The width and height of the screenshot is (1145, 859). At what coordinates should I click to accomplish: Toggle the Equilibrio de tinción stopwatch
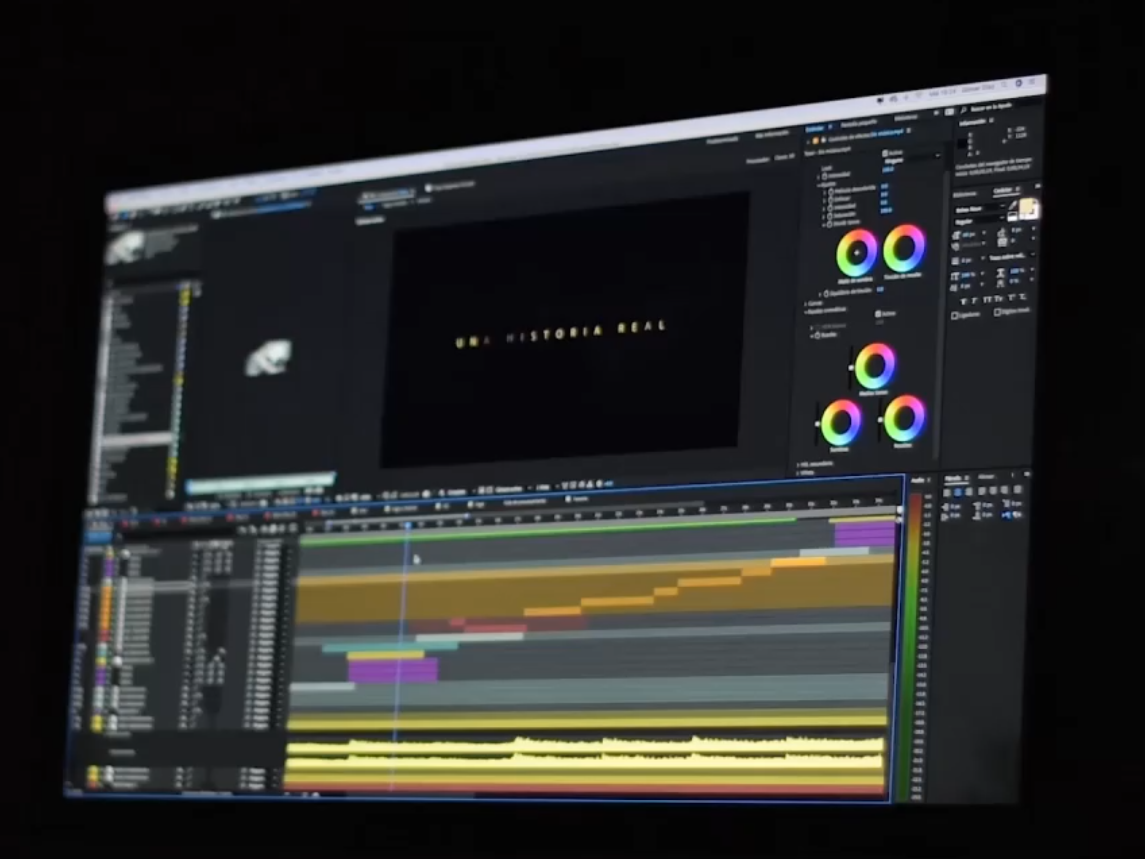pyautogui.click(x=826, y=293)
